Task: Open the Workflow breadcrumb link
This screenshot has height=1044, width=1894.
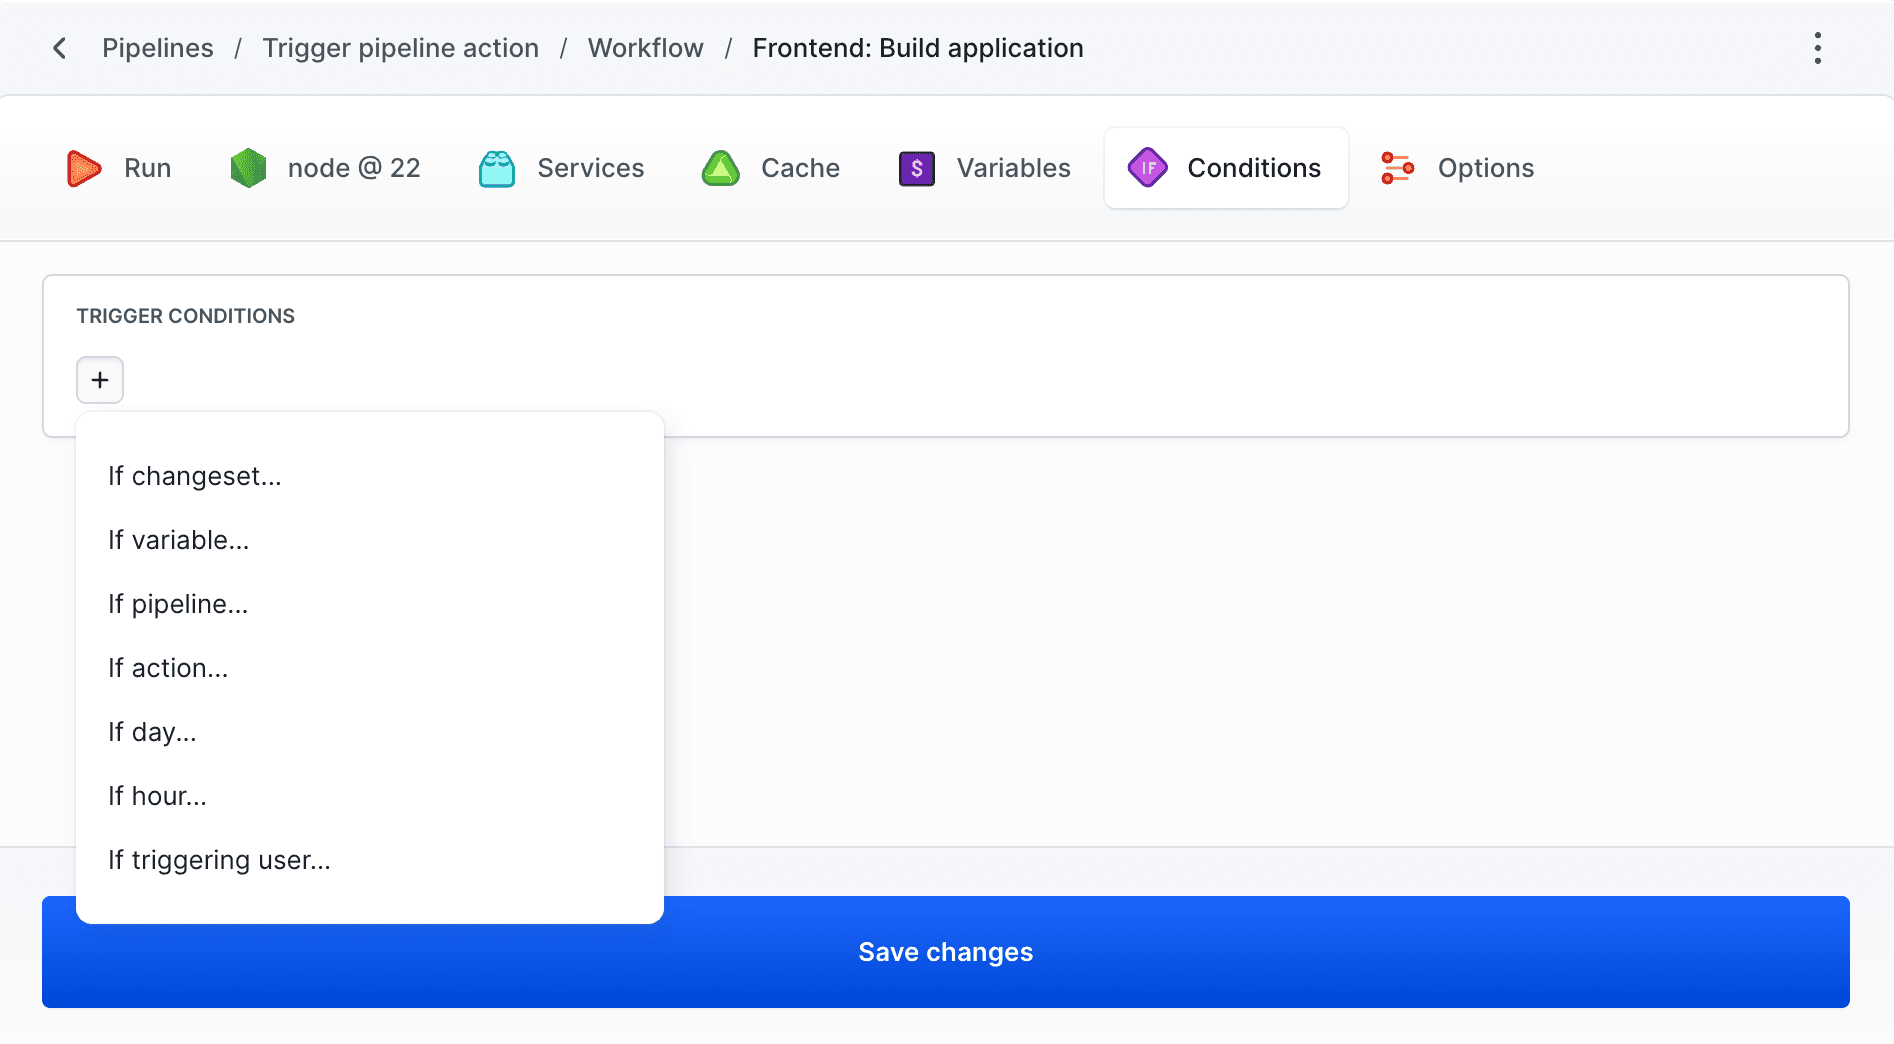Action: click(645, 48)
